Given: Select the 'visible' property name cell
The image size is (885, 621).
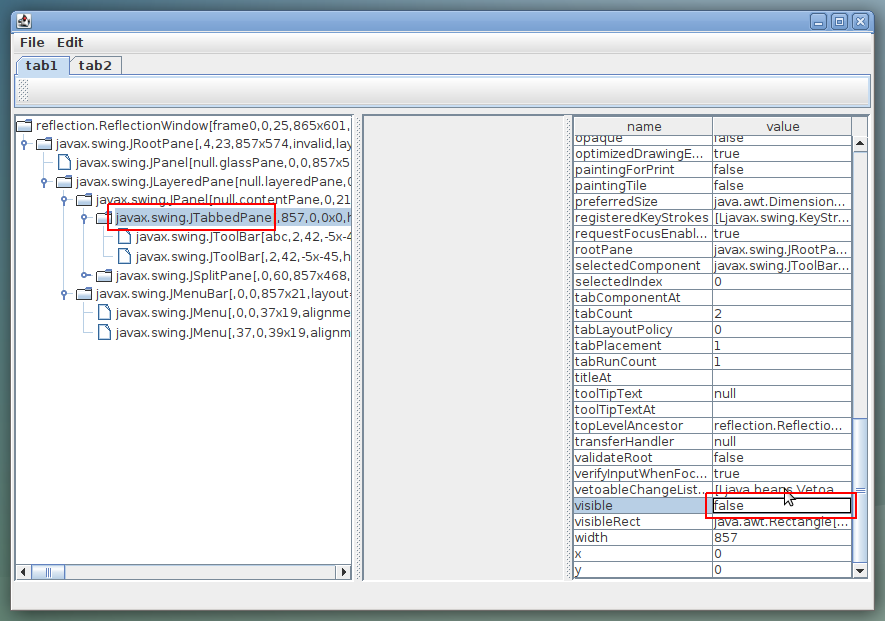Looking at the screenshot, I should tap(643, 506).
